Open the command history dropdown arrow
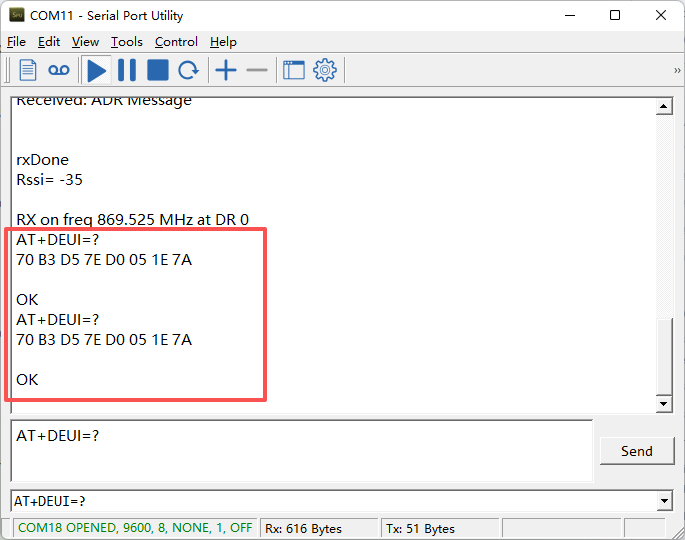 click(x=664, y=501)
